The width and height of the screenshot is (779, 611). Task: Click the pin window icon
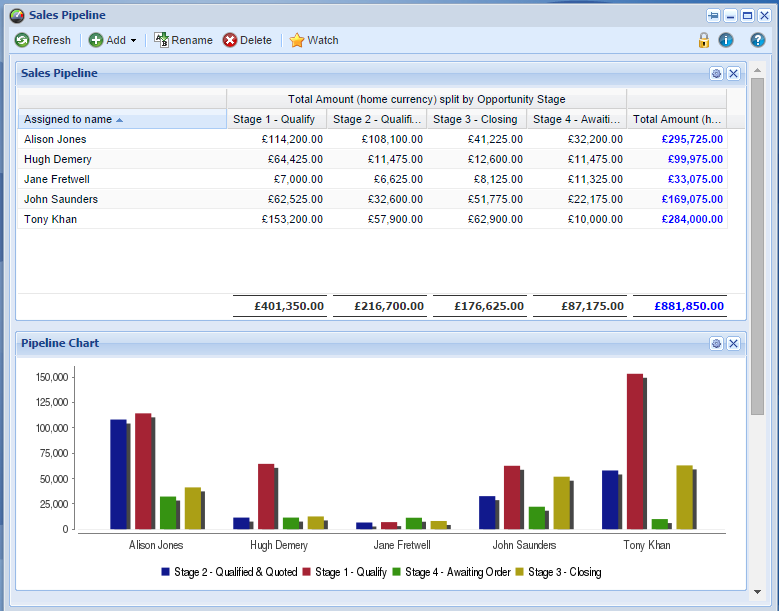tap(713, 16)
